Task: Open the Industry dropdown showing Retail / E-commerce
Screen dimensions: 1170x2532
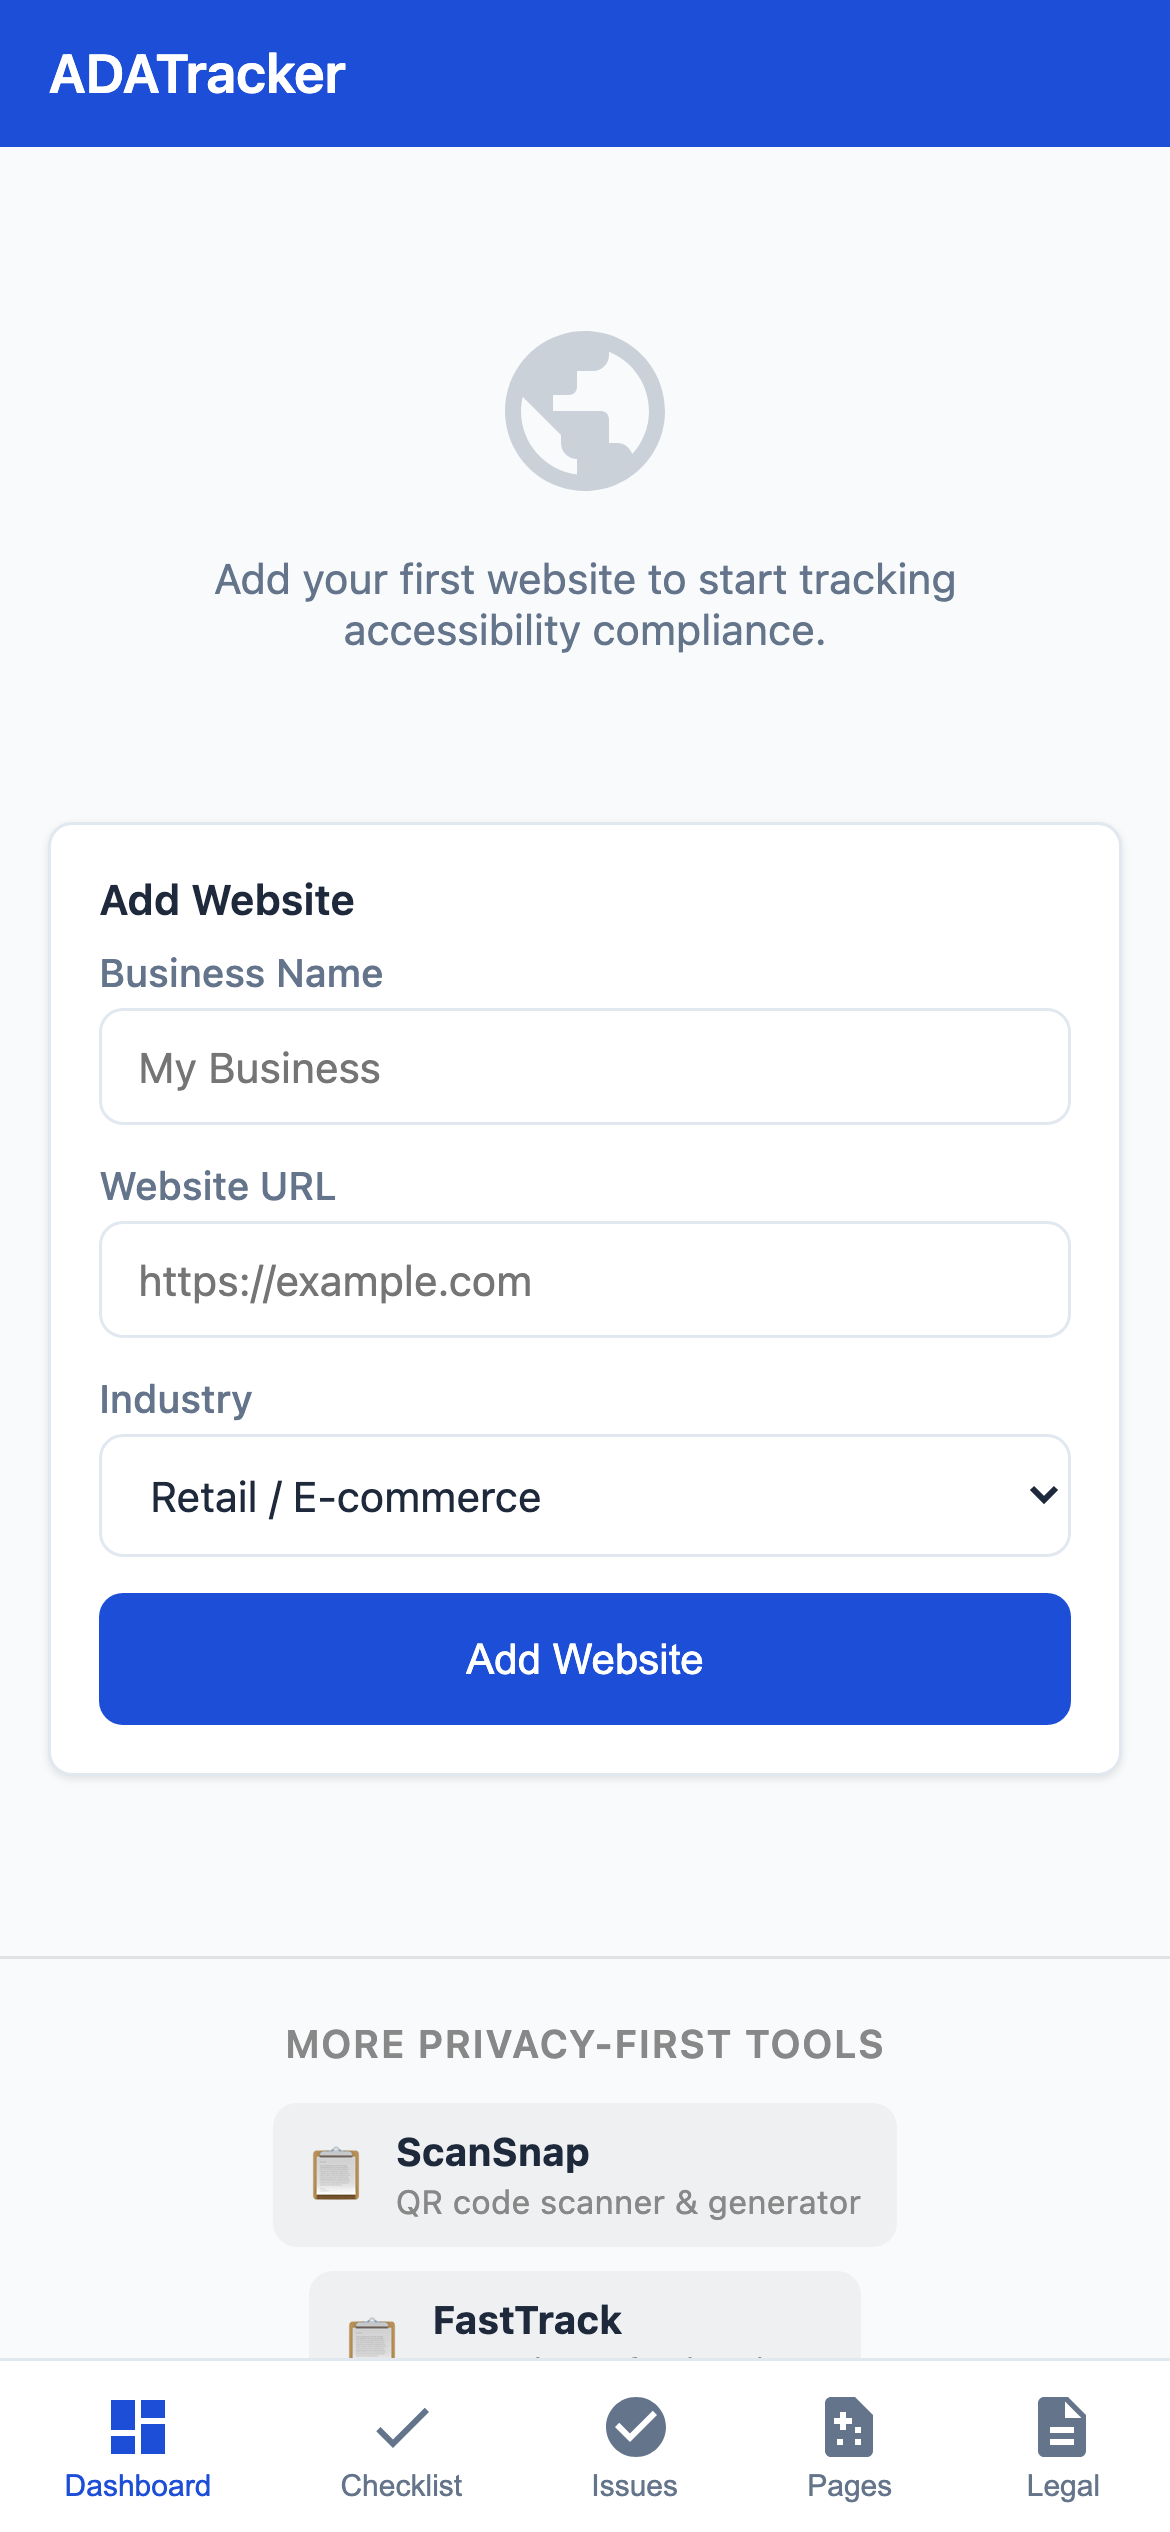Action: click(585, 1496)
